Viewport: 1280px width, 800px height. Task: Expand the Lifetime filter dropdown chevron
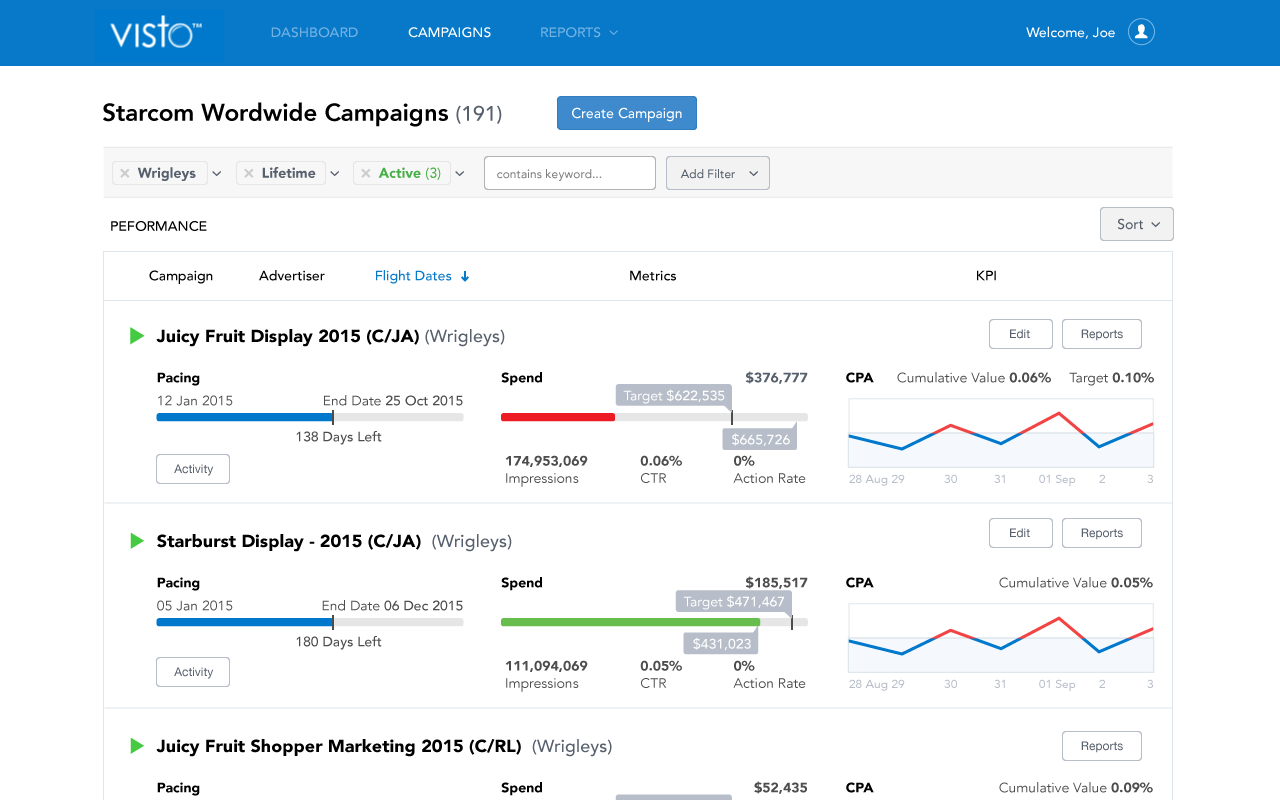(335, 174)
